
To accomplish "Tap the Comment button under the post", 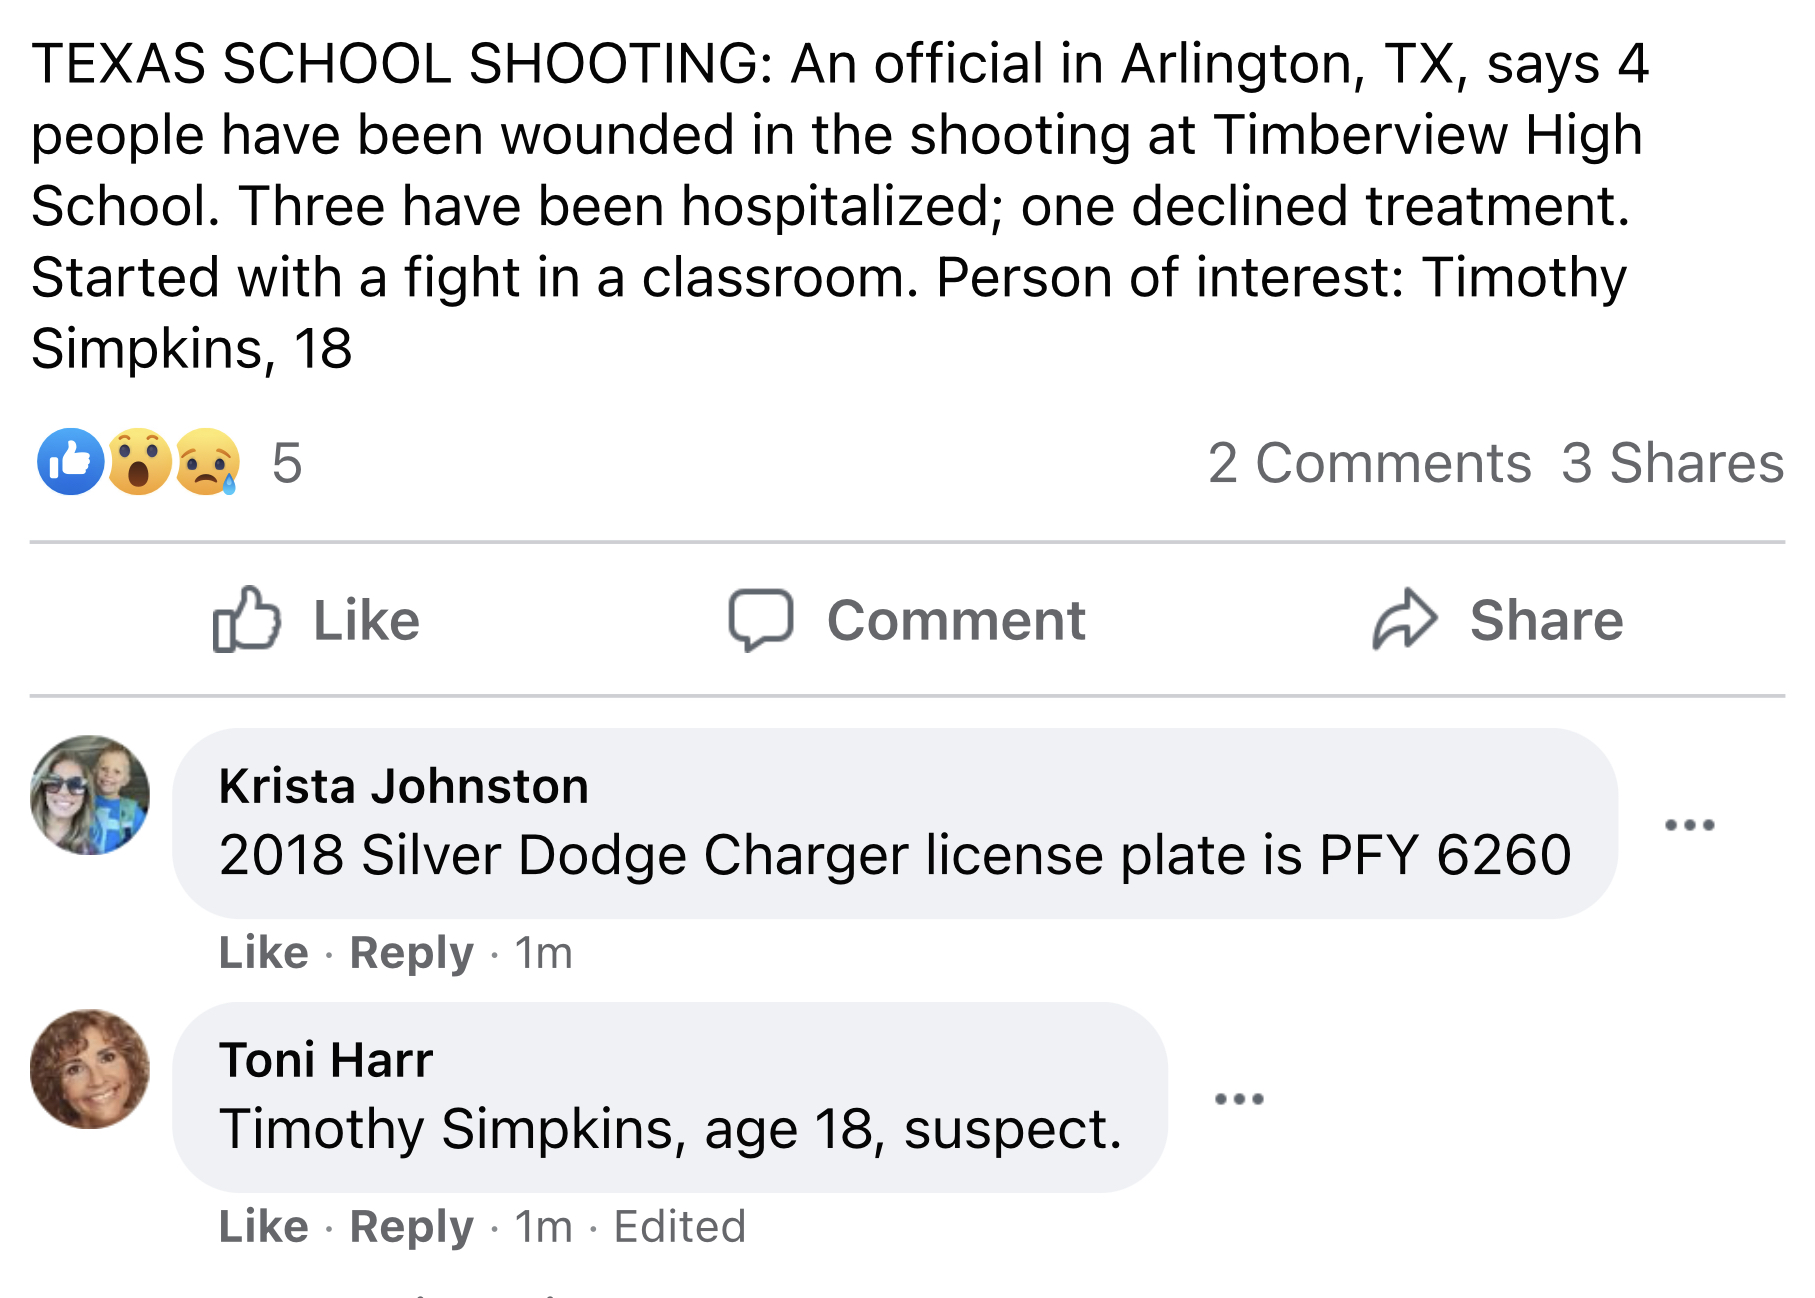I will pos(906,620).
